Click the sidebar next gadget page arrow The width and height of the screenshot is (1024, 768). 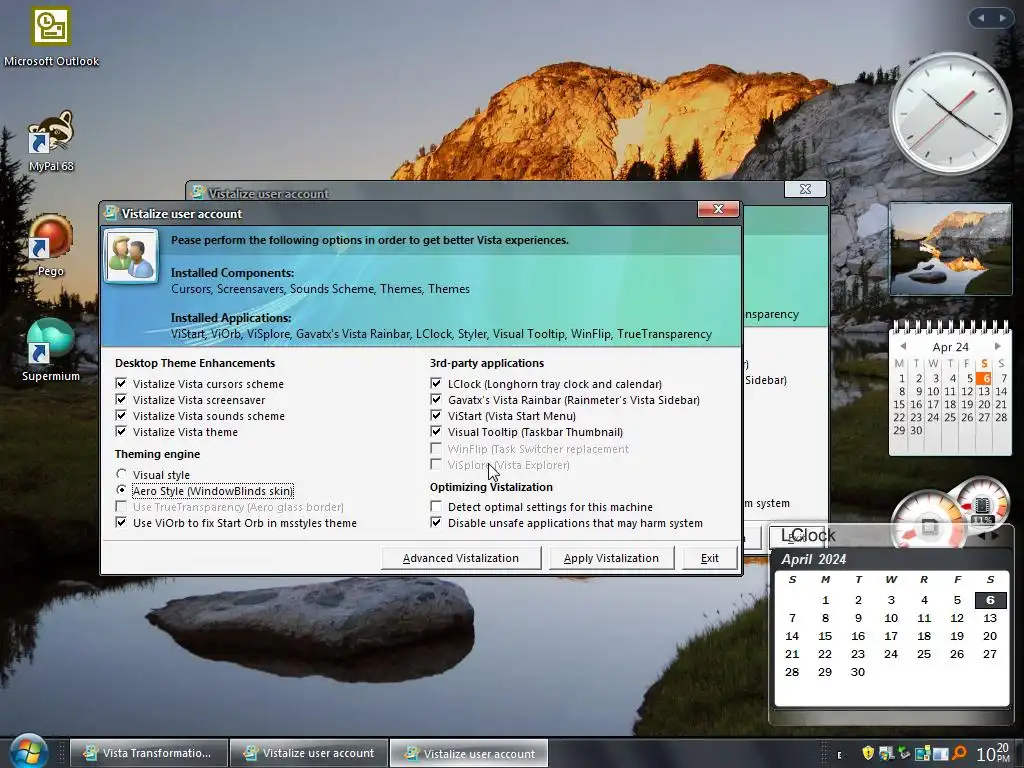click(1002, 18)
